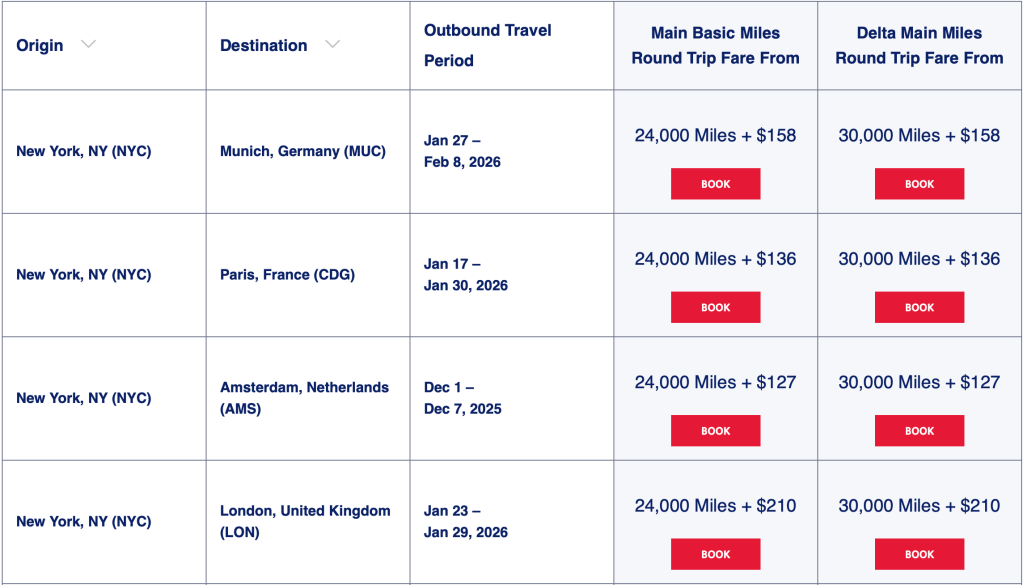Book London Main Basic fare with $210
Viewport: 1023px width, 585px height.
715,554
